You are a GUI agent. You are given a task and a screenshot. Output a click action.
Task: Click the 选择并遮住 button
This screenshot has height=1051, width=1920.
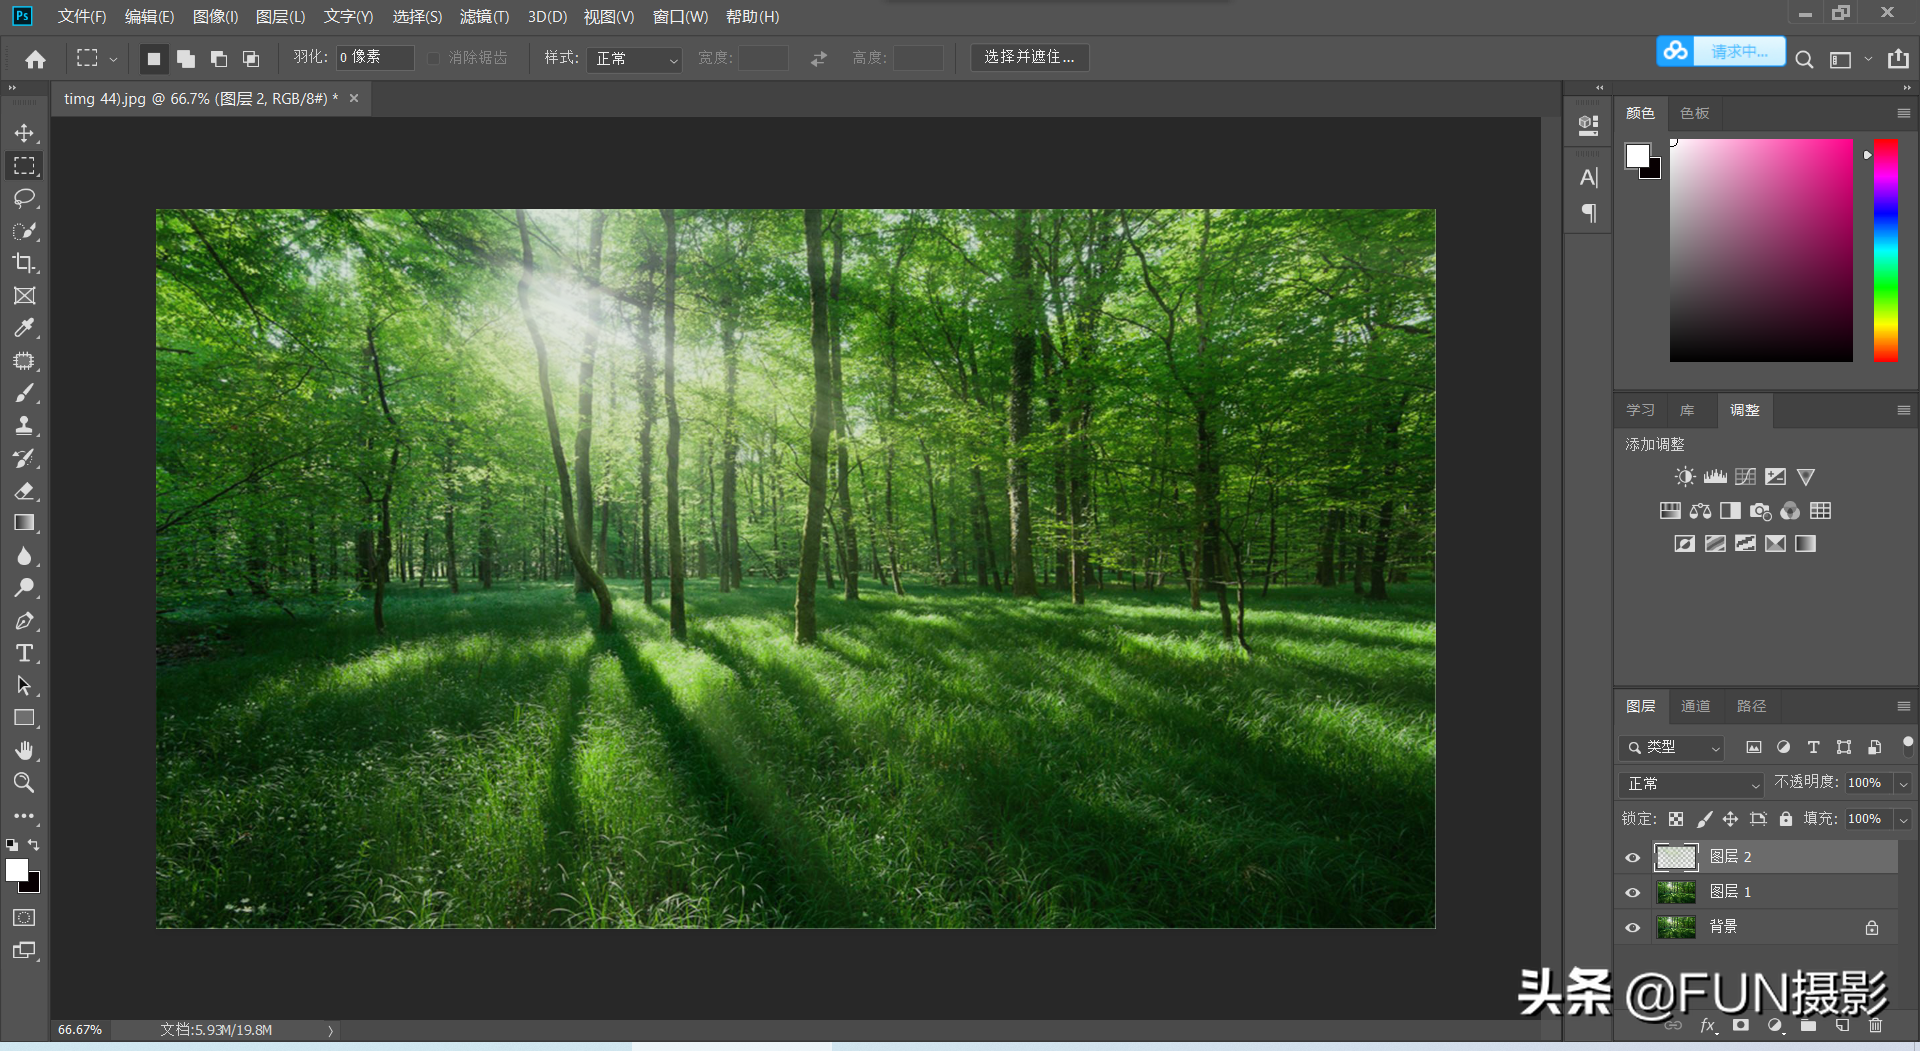tap(1030, 57)
